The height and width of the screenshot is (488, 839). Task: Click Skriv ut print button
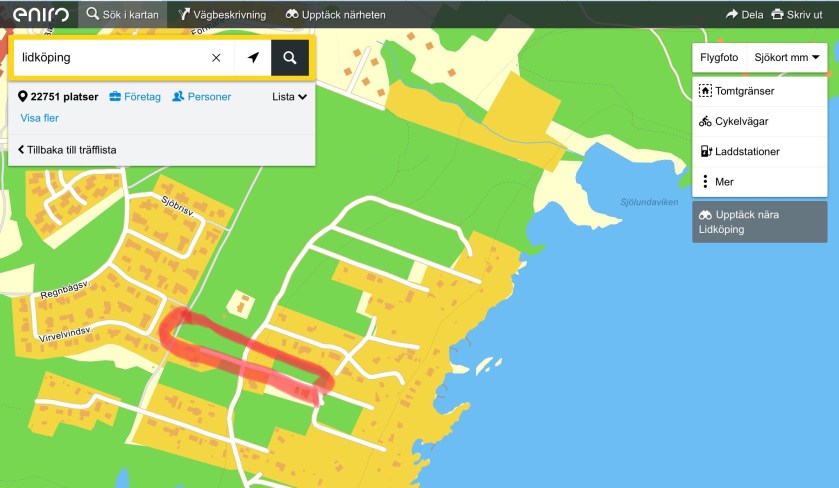pos(804,14)
